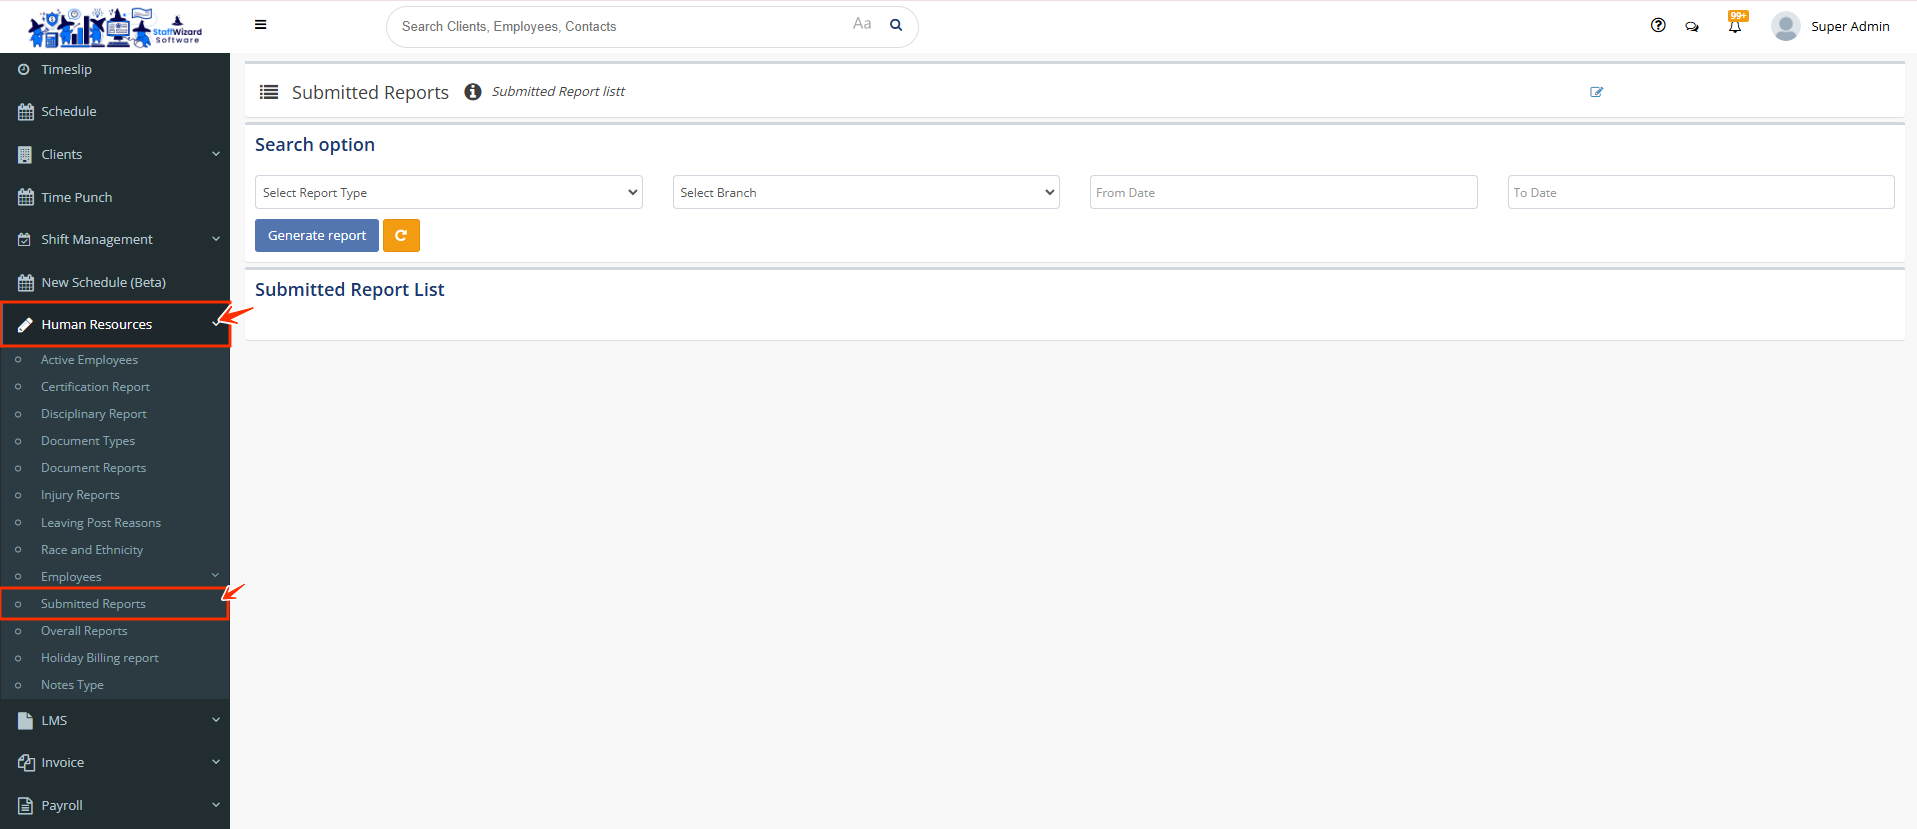The width and height of the screenshot is (1917, 829).
Task: Click the New Schedule (Beta) calendar icon
Action: pos(26,283)
